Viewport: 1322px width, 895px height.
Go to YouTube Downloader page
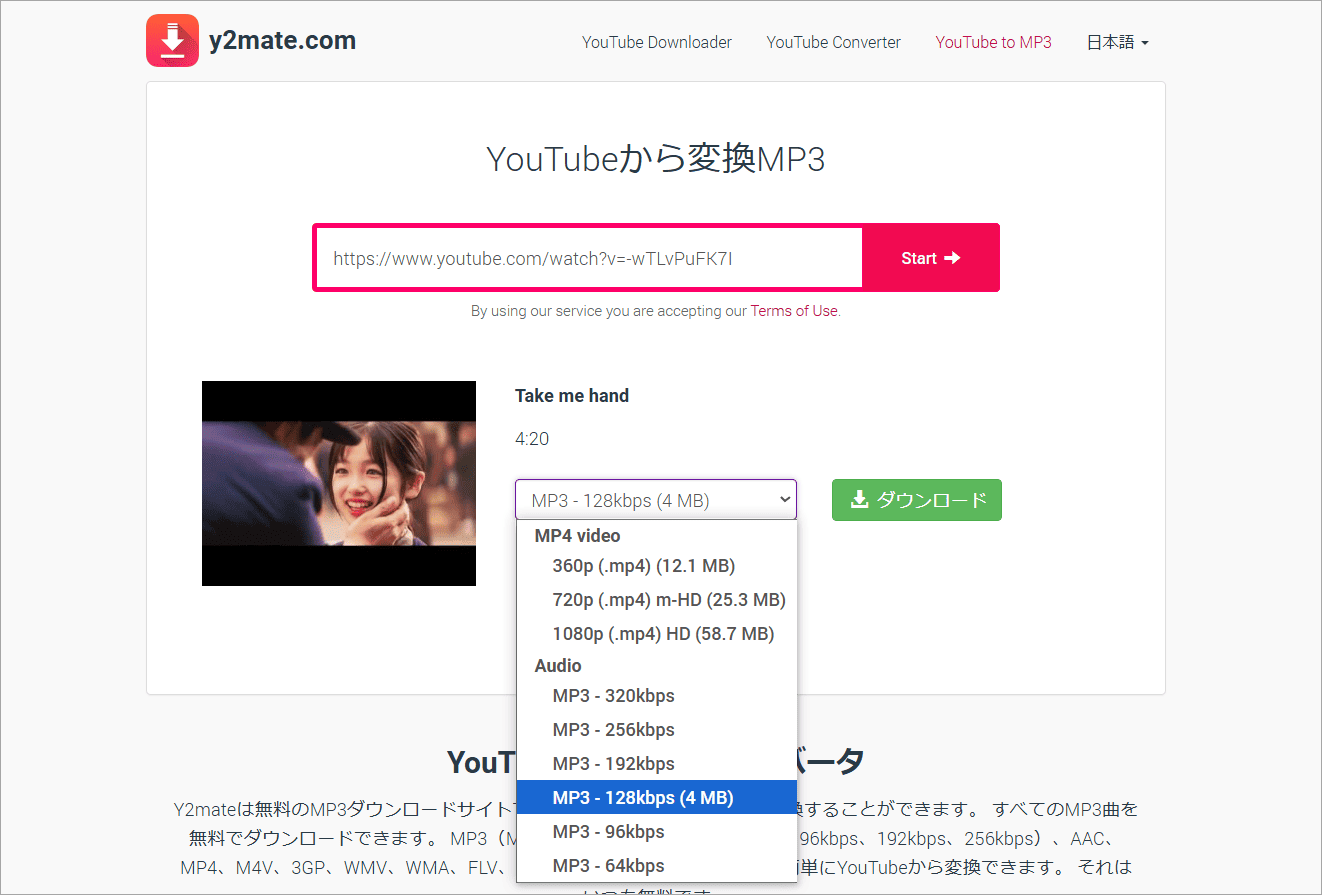657,42
